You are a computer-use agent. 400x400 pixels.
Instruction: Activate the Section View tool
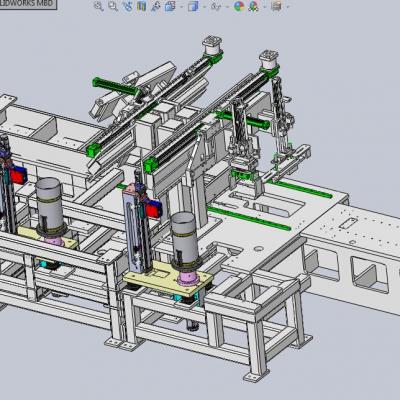click(x=142, y=6)
